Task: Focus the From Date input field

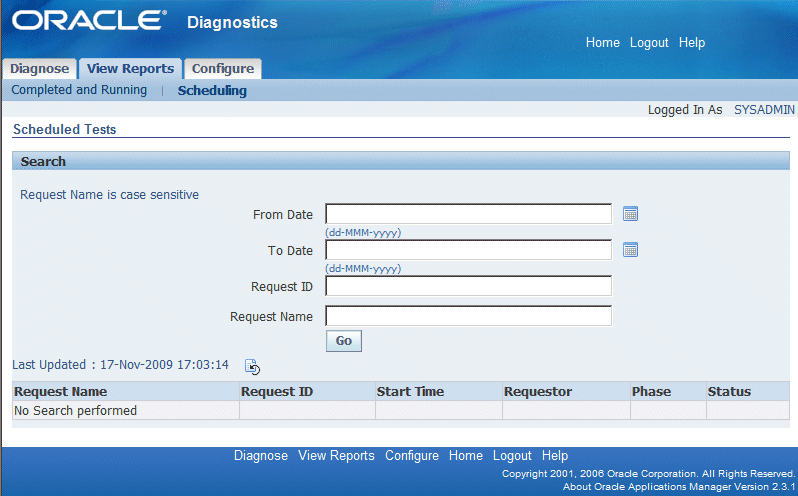Action: [469, 214]
